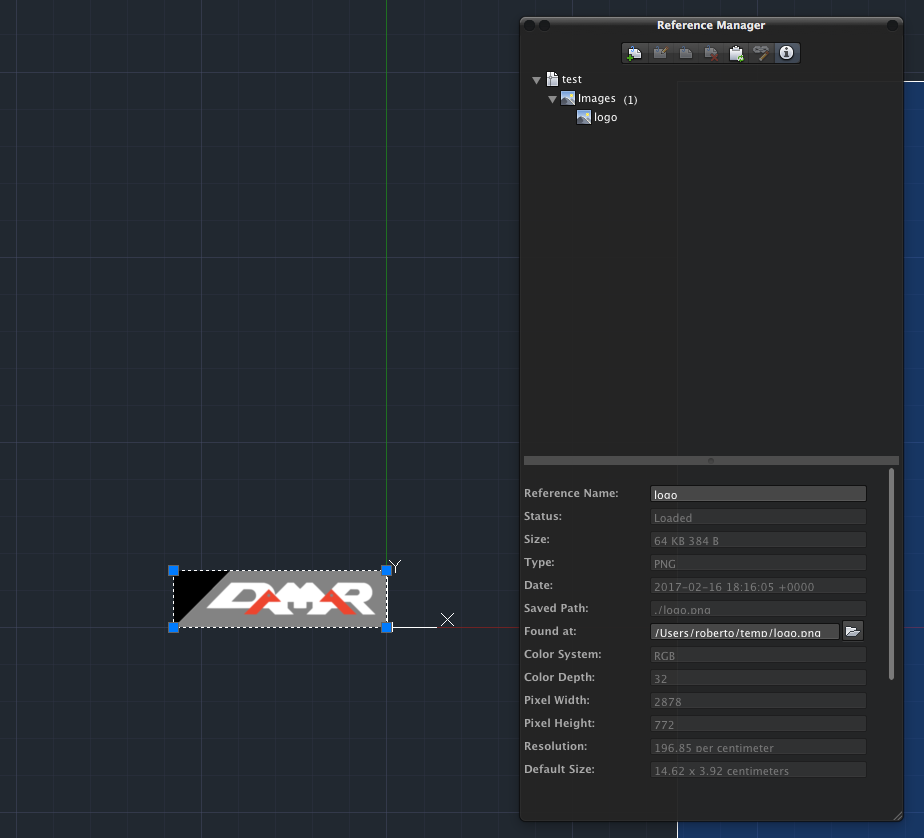
Task: Click the Color Depth value 32
Action: 758,678
